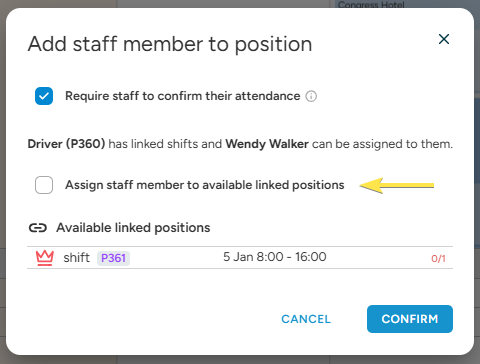Click the CONFIRM button
The image size is (480, 364).
pyautogui.click(x=410, y=319)
